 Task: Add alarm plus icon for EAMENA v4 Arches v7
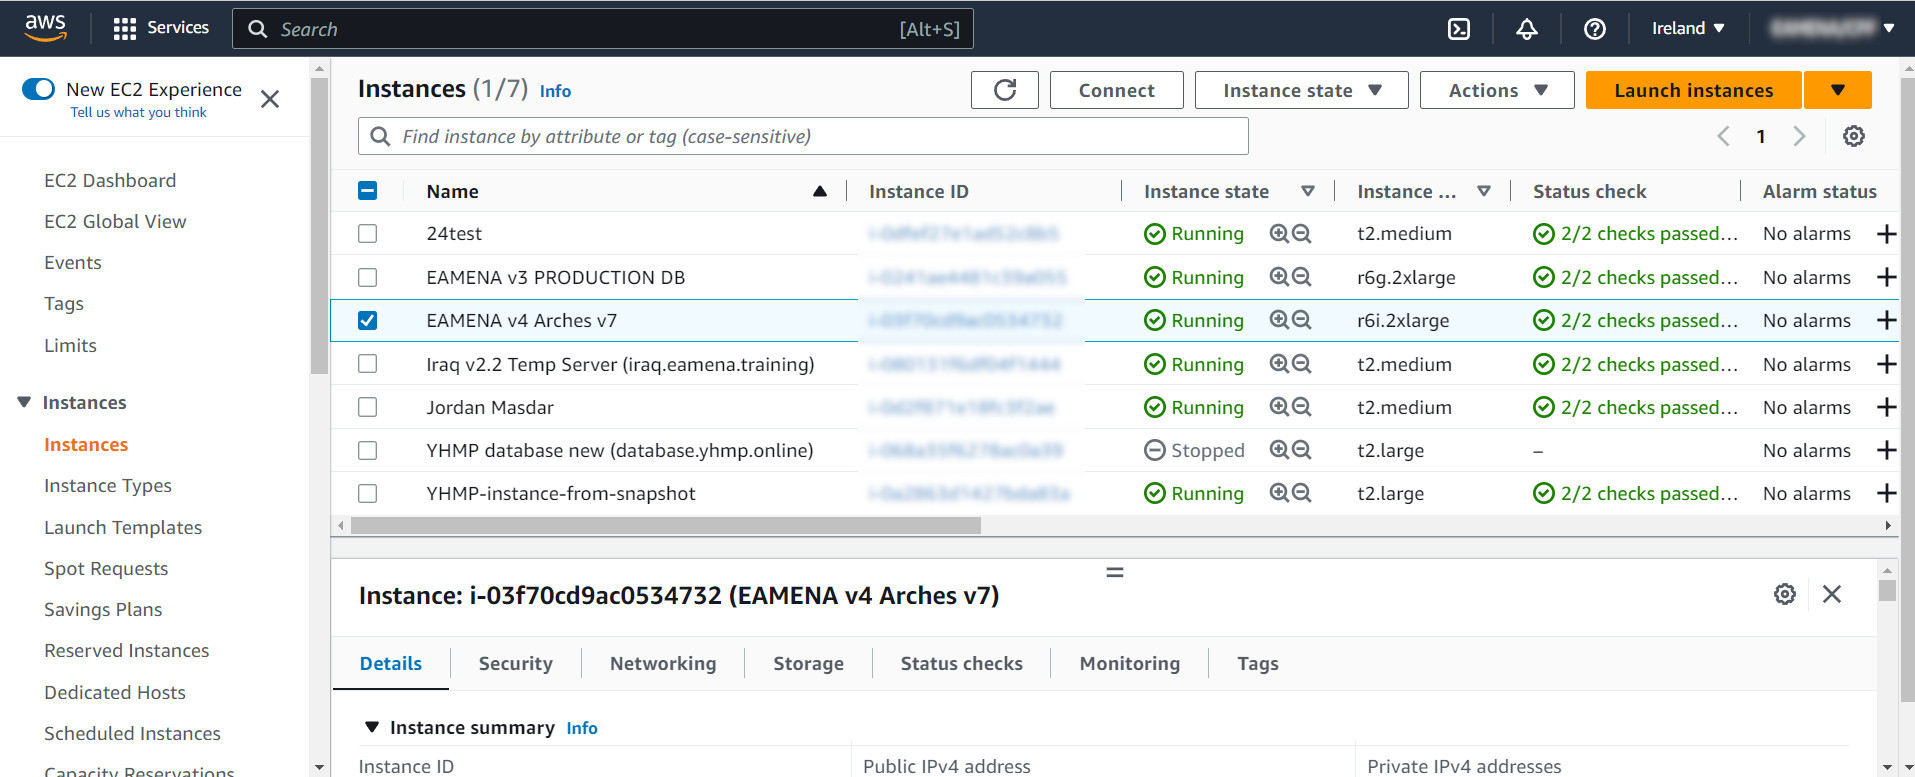pyautogui.click(x=1886, y=320)
